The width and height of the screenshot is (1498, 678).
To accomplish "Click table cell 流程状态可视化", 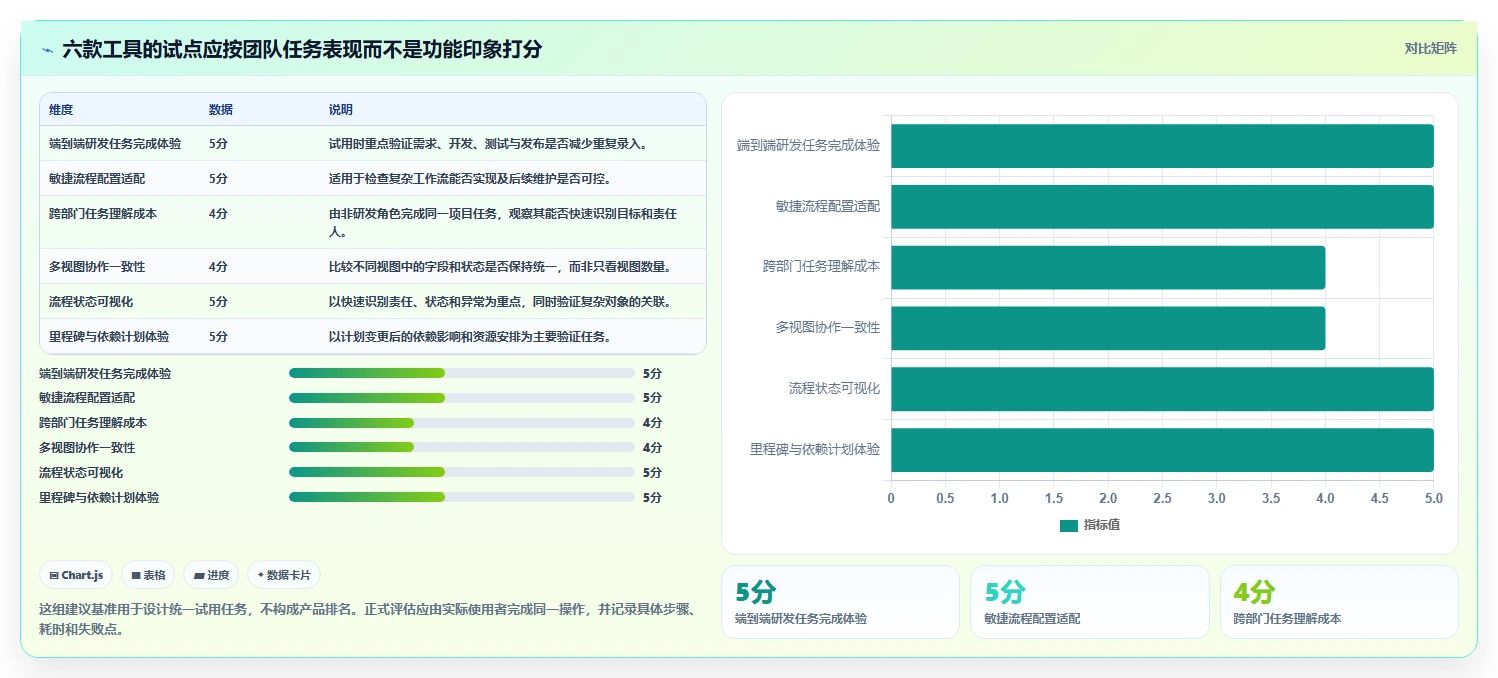I will point(91,302).
